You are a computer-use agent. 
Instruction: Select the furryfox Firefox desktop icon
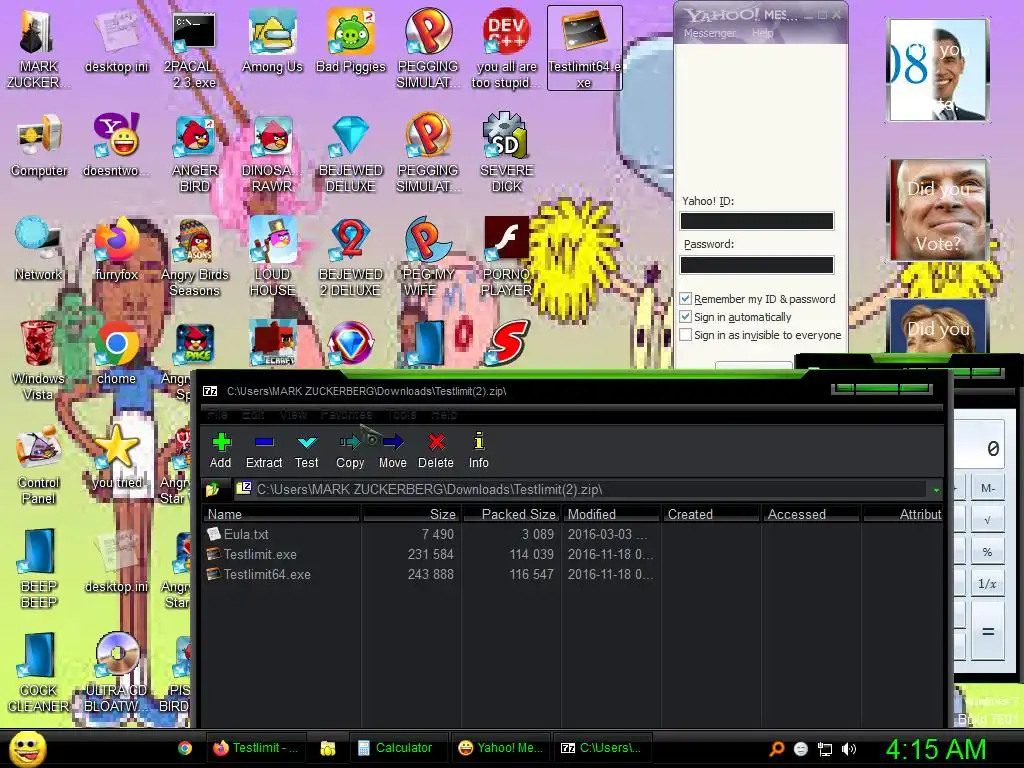117,249
